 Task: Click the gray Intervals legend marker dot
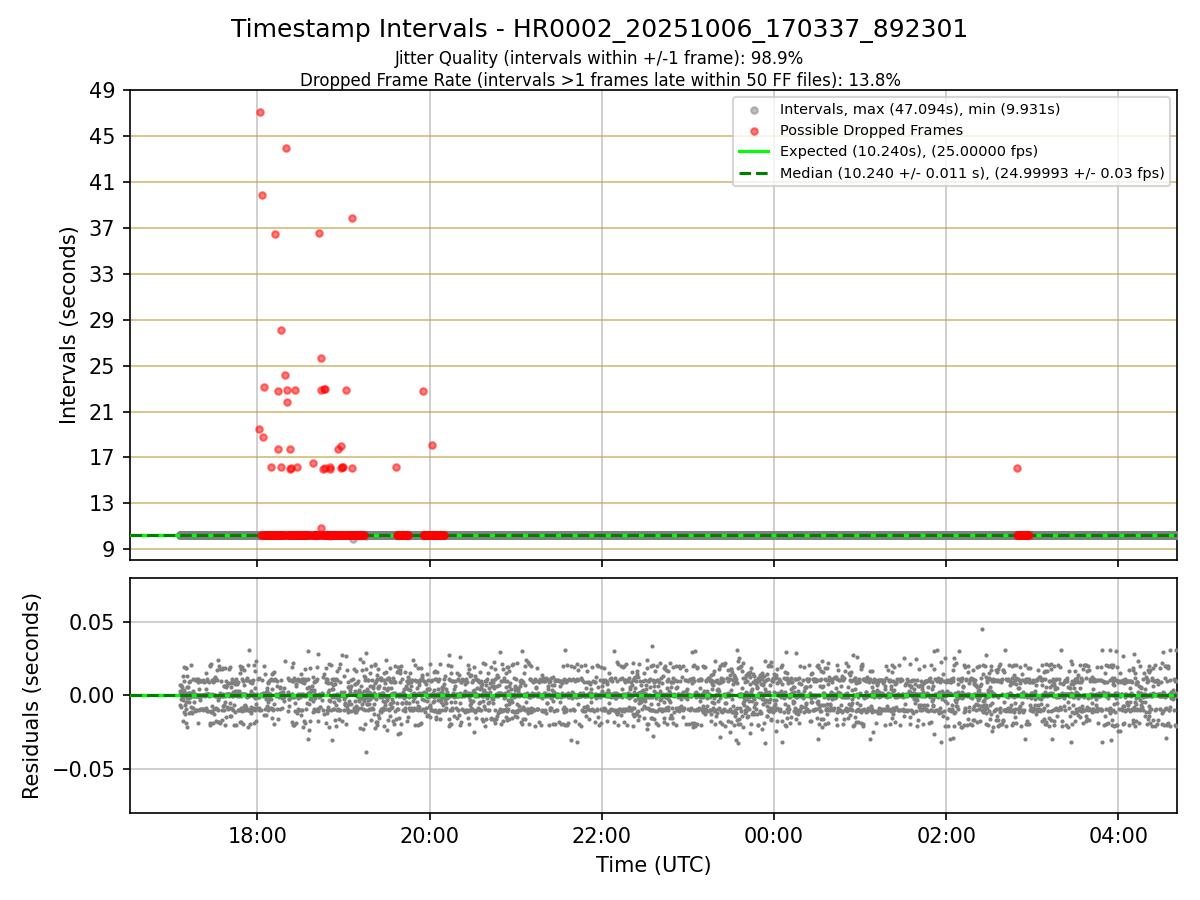pyautogui.click(x=754, y=110)
